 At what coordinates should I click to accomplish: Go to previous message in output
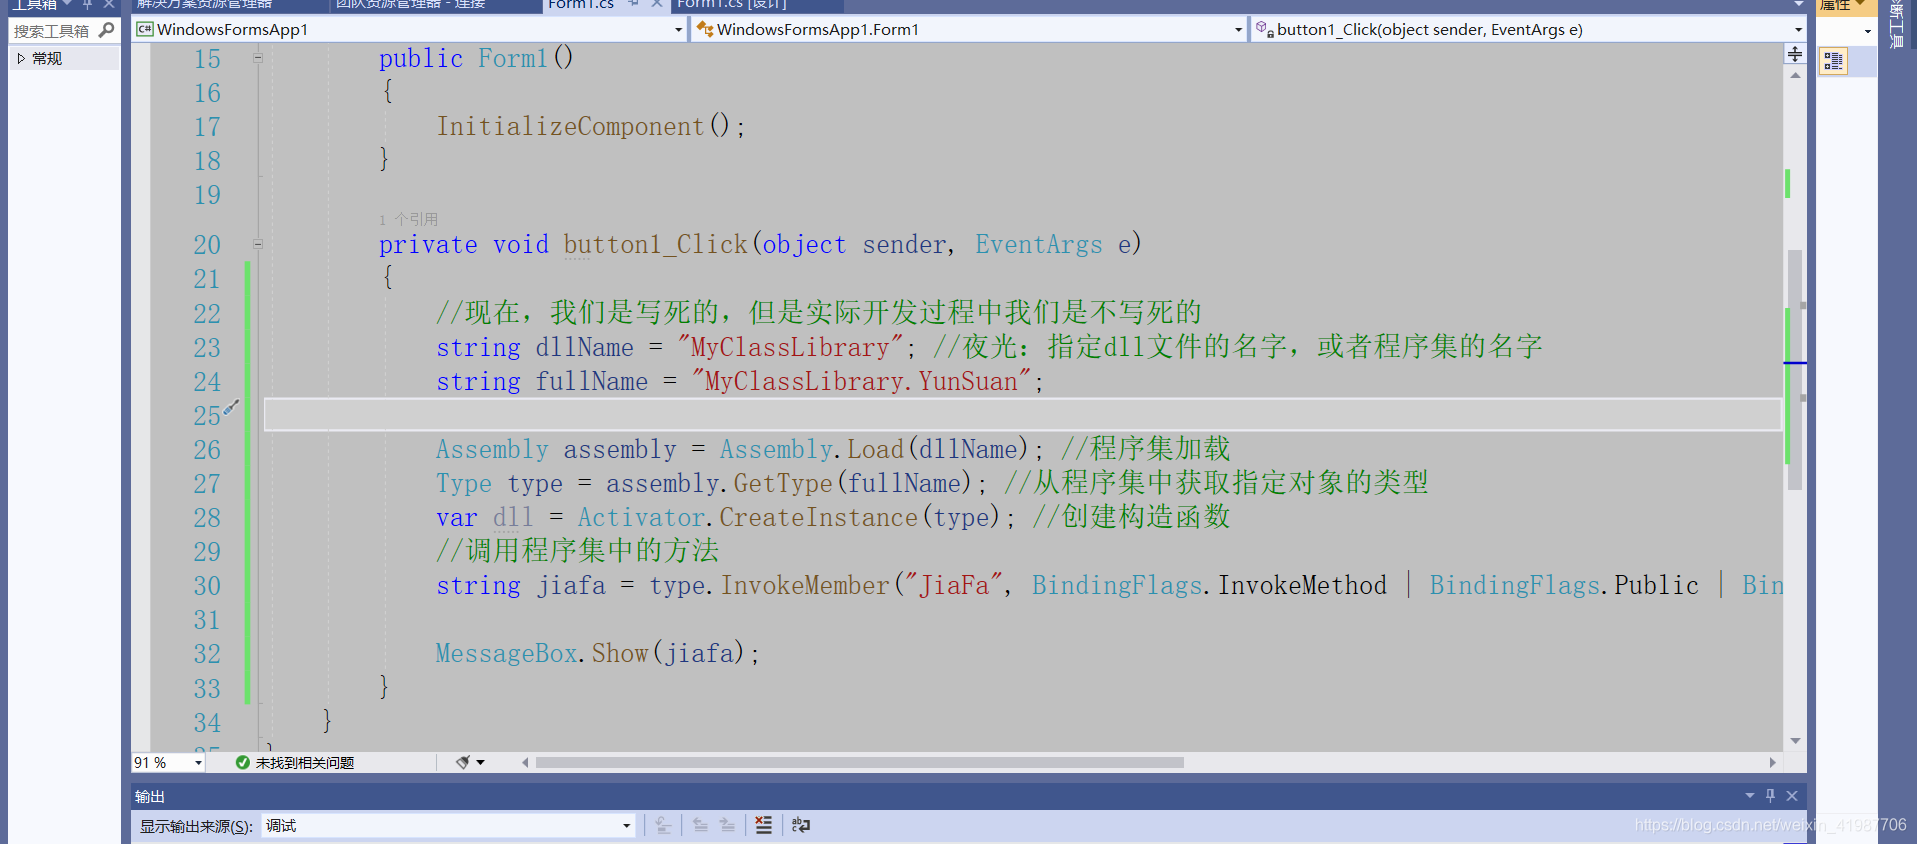tap(700, 825)
